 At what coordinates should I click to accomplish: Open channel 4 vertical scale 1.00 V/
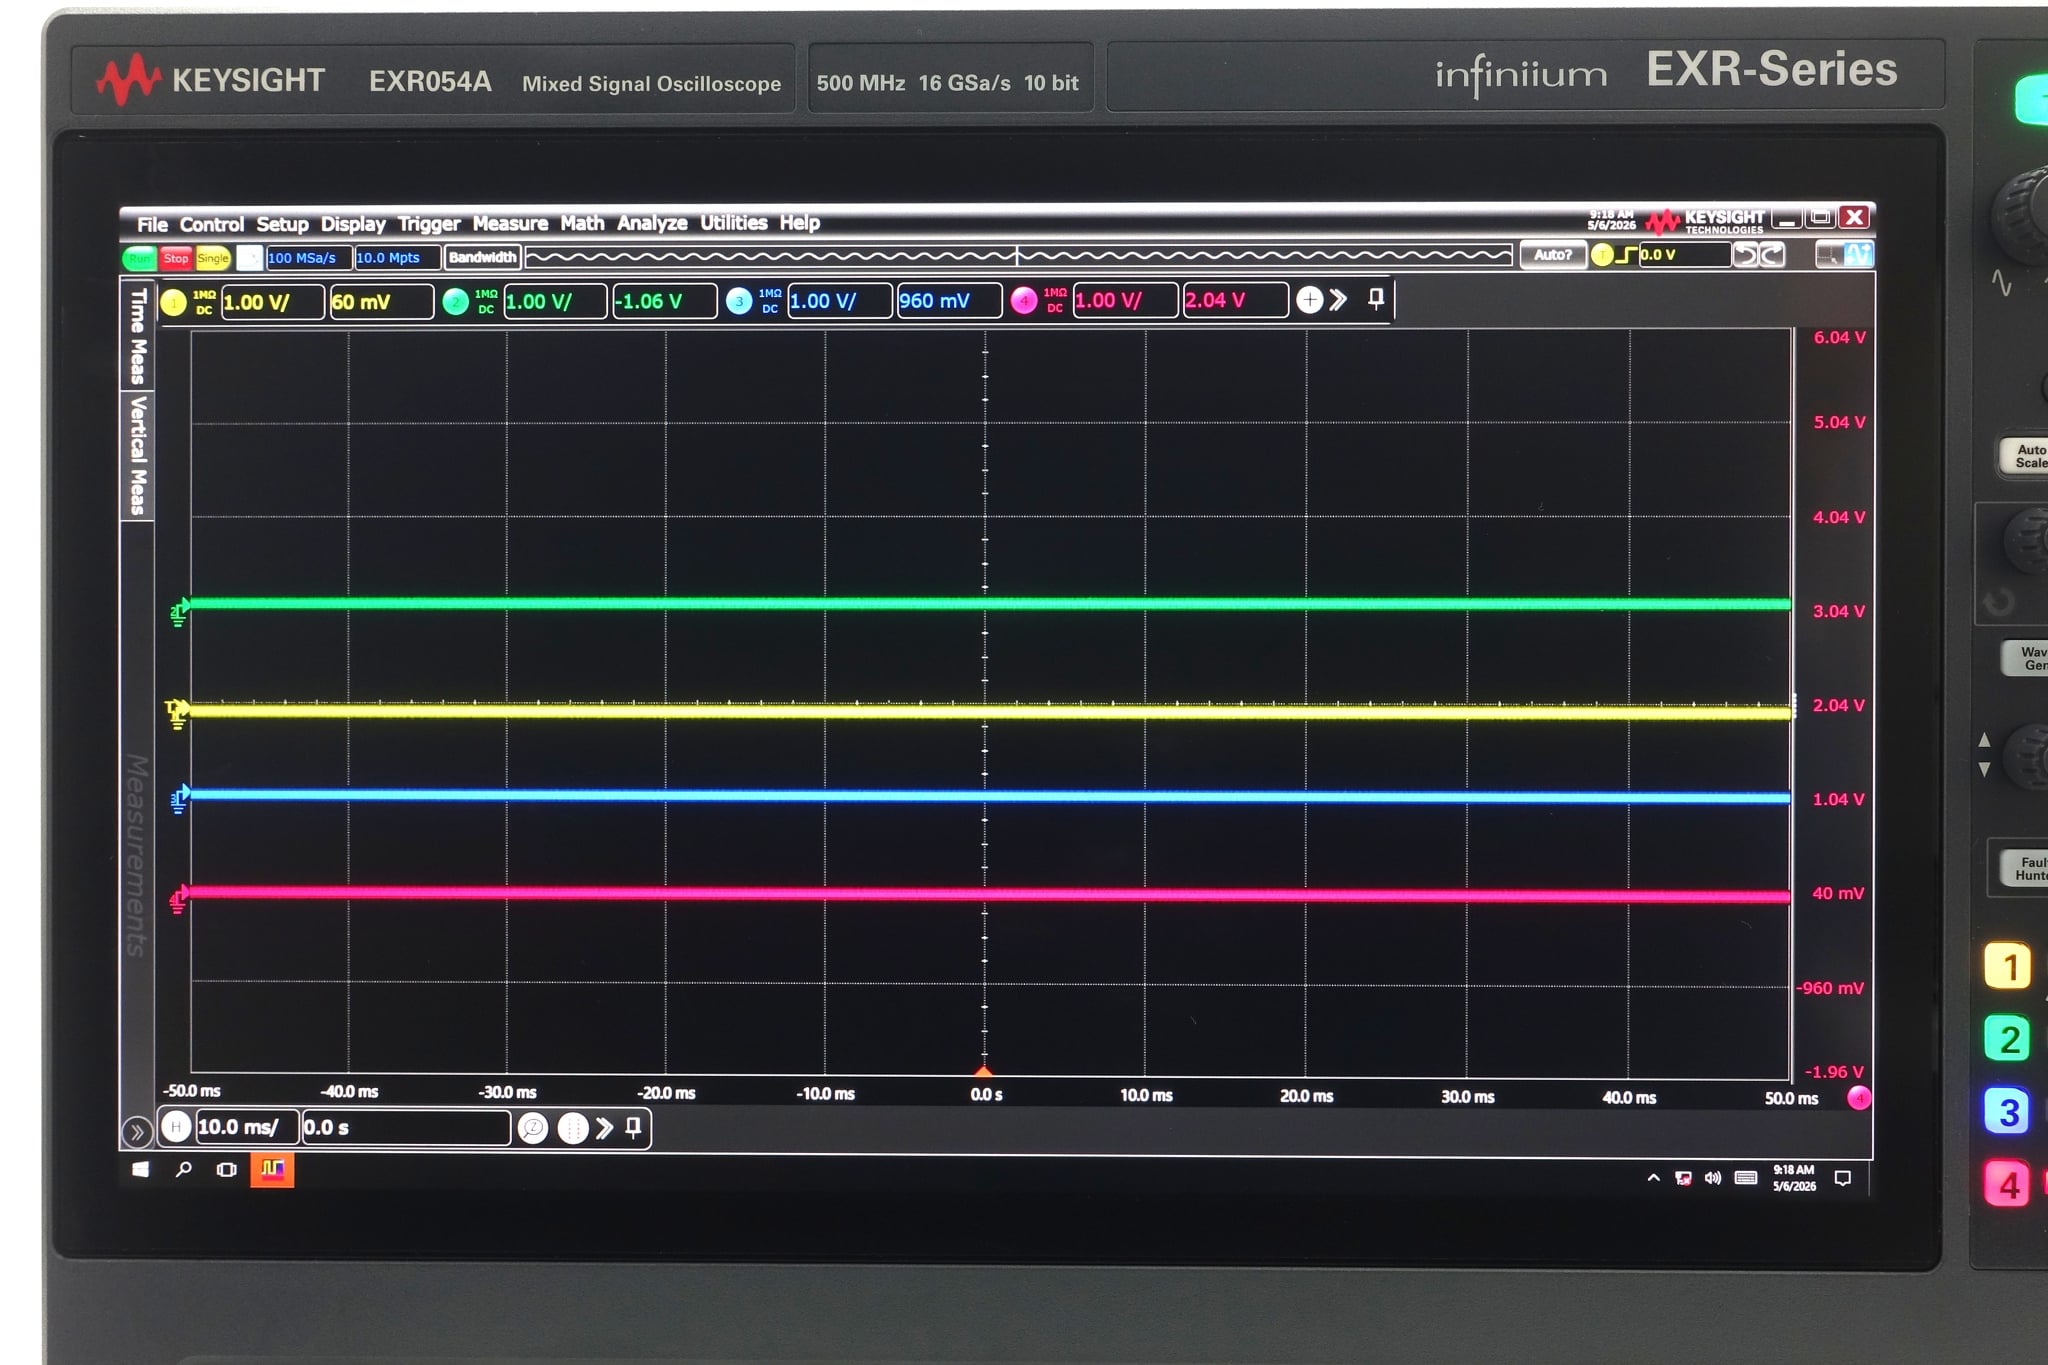[x=1125, y=300]
